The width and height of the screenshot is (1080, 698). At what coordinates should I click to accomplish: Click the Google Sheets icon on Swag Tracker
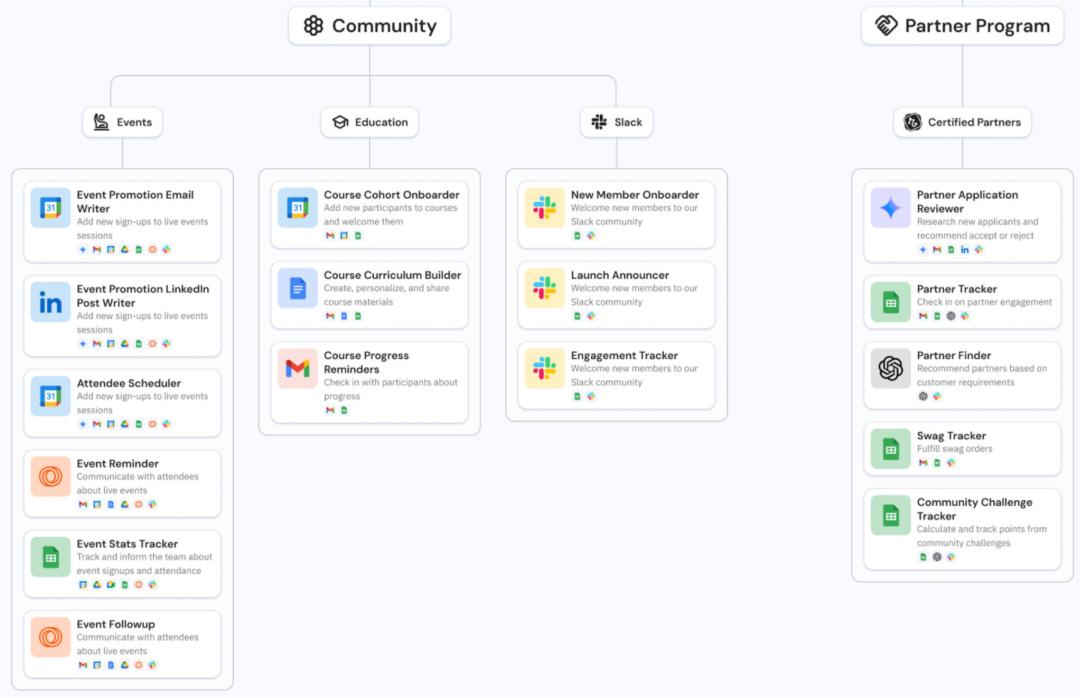(x=890, y=449)
